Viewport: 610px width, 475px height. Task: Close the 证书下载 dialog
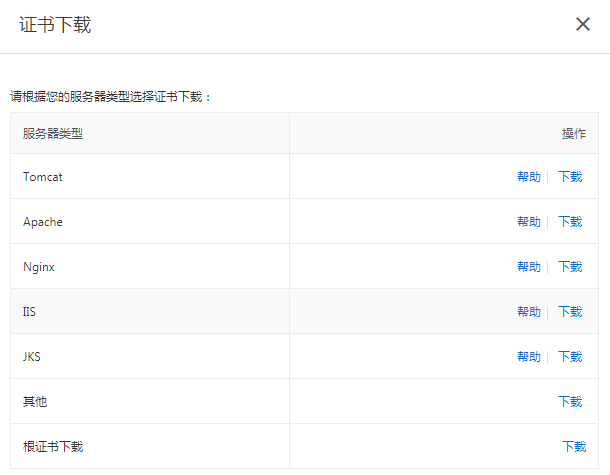click(583, 24)
